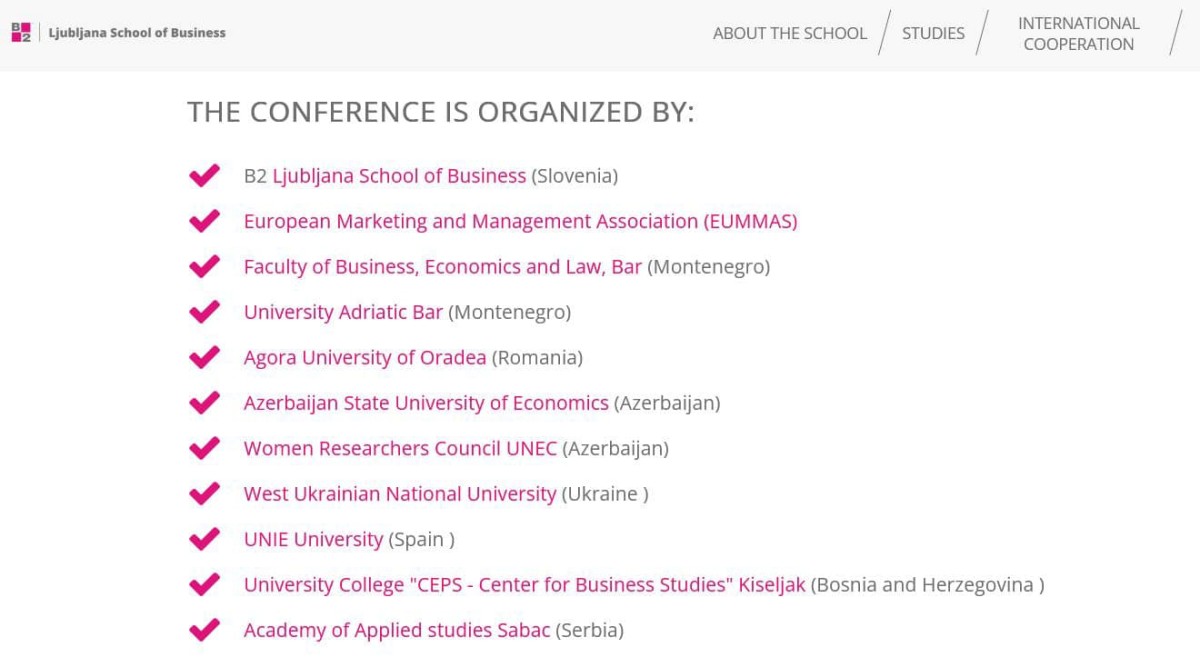Click checkmark icon beside UNIE University
This screenshot has width=1200, height=657.
(x=204, y=539)
